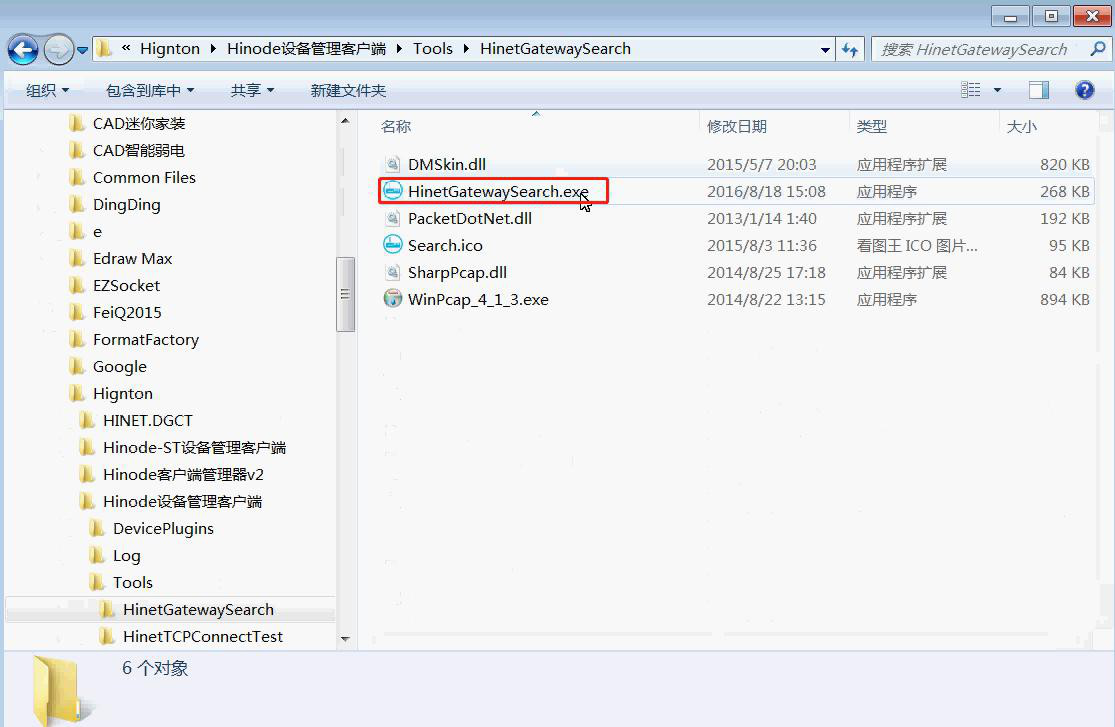This screenshot has width=1115, height=727.
Task: Click the refresh button beside address bar
Action: [x=851, y=49]
